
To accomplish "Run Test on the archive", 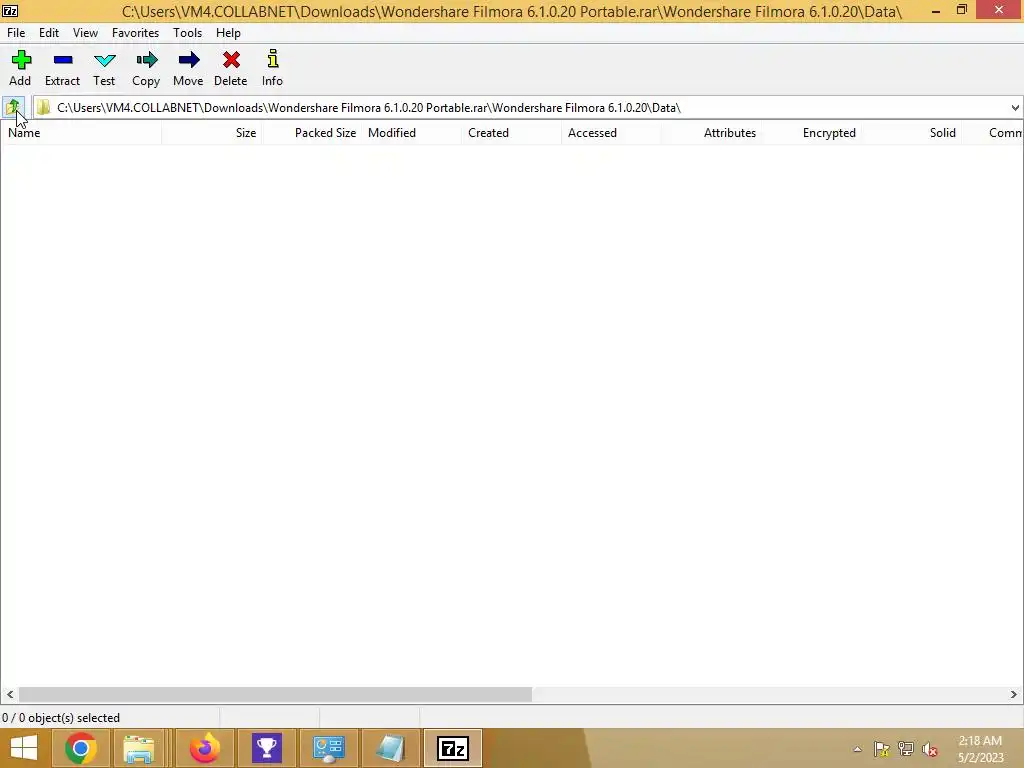I will pyautogui.click(x=104, y=68).
